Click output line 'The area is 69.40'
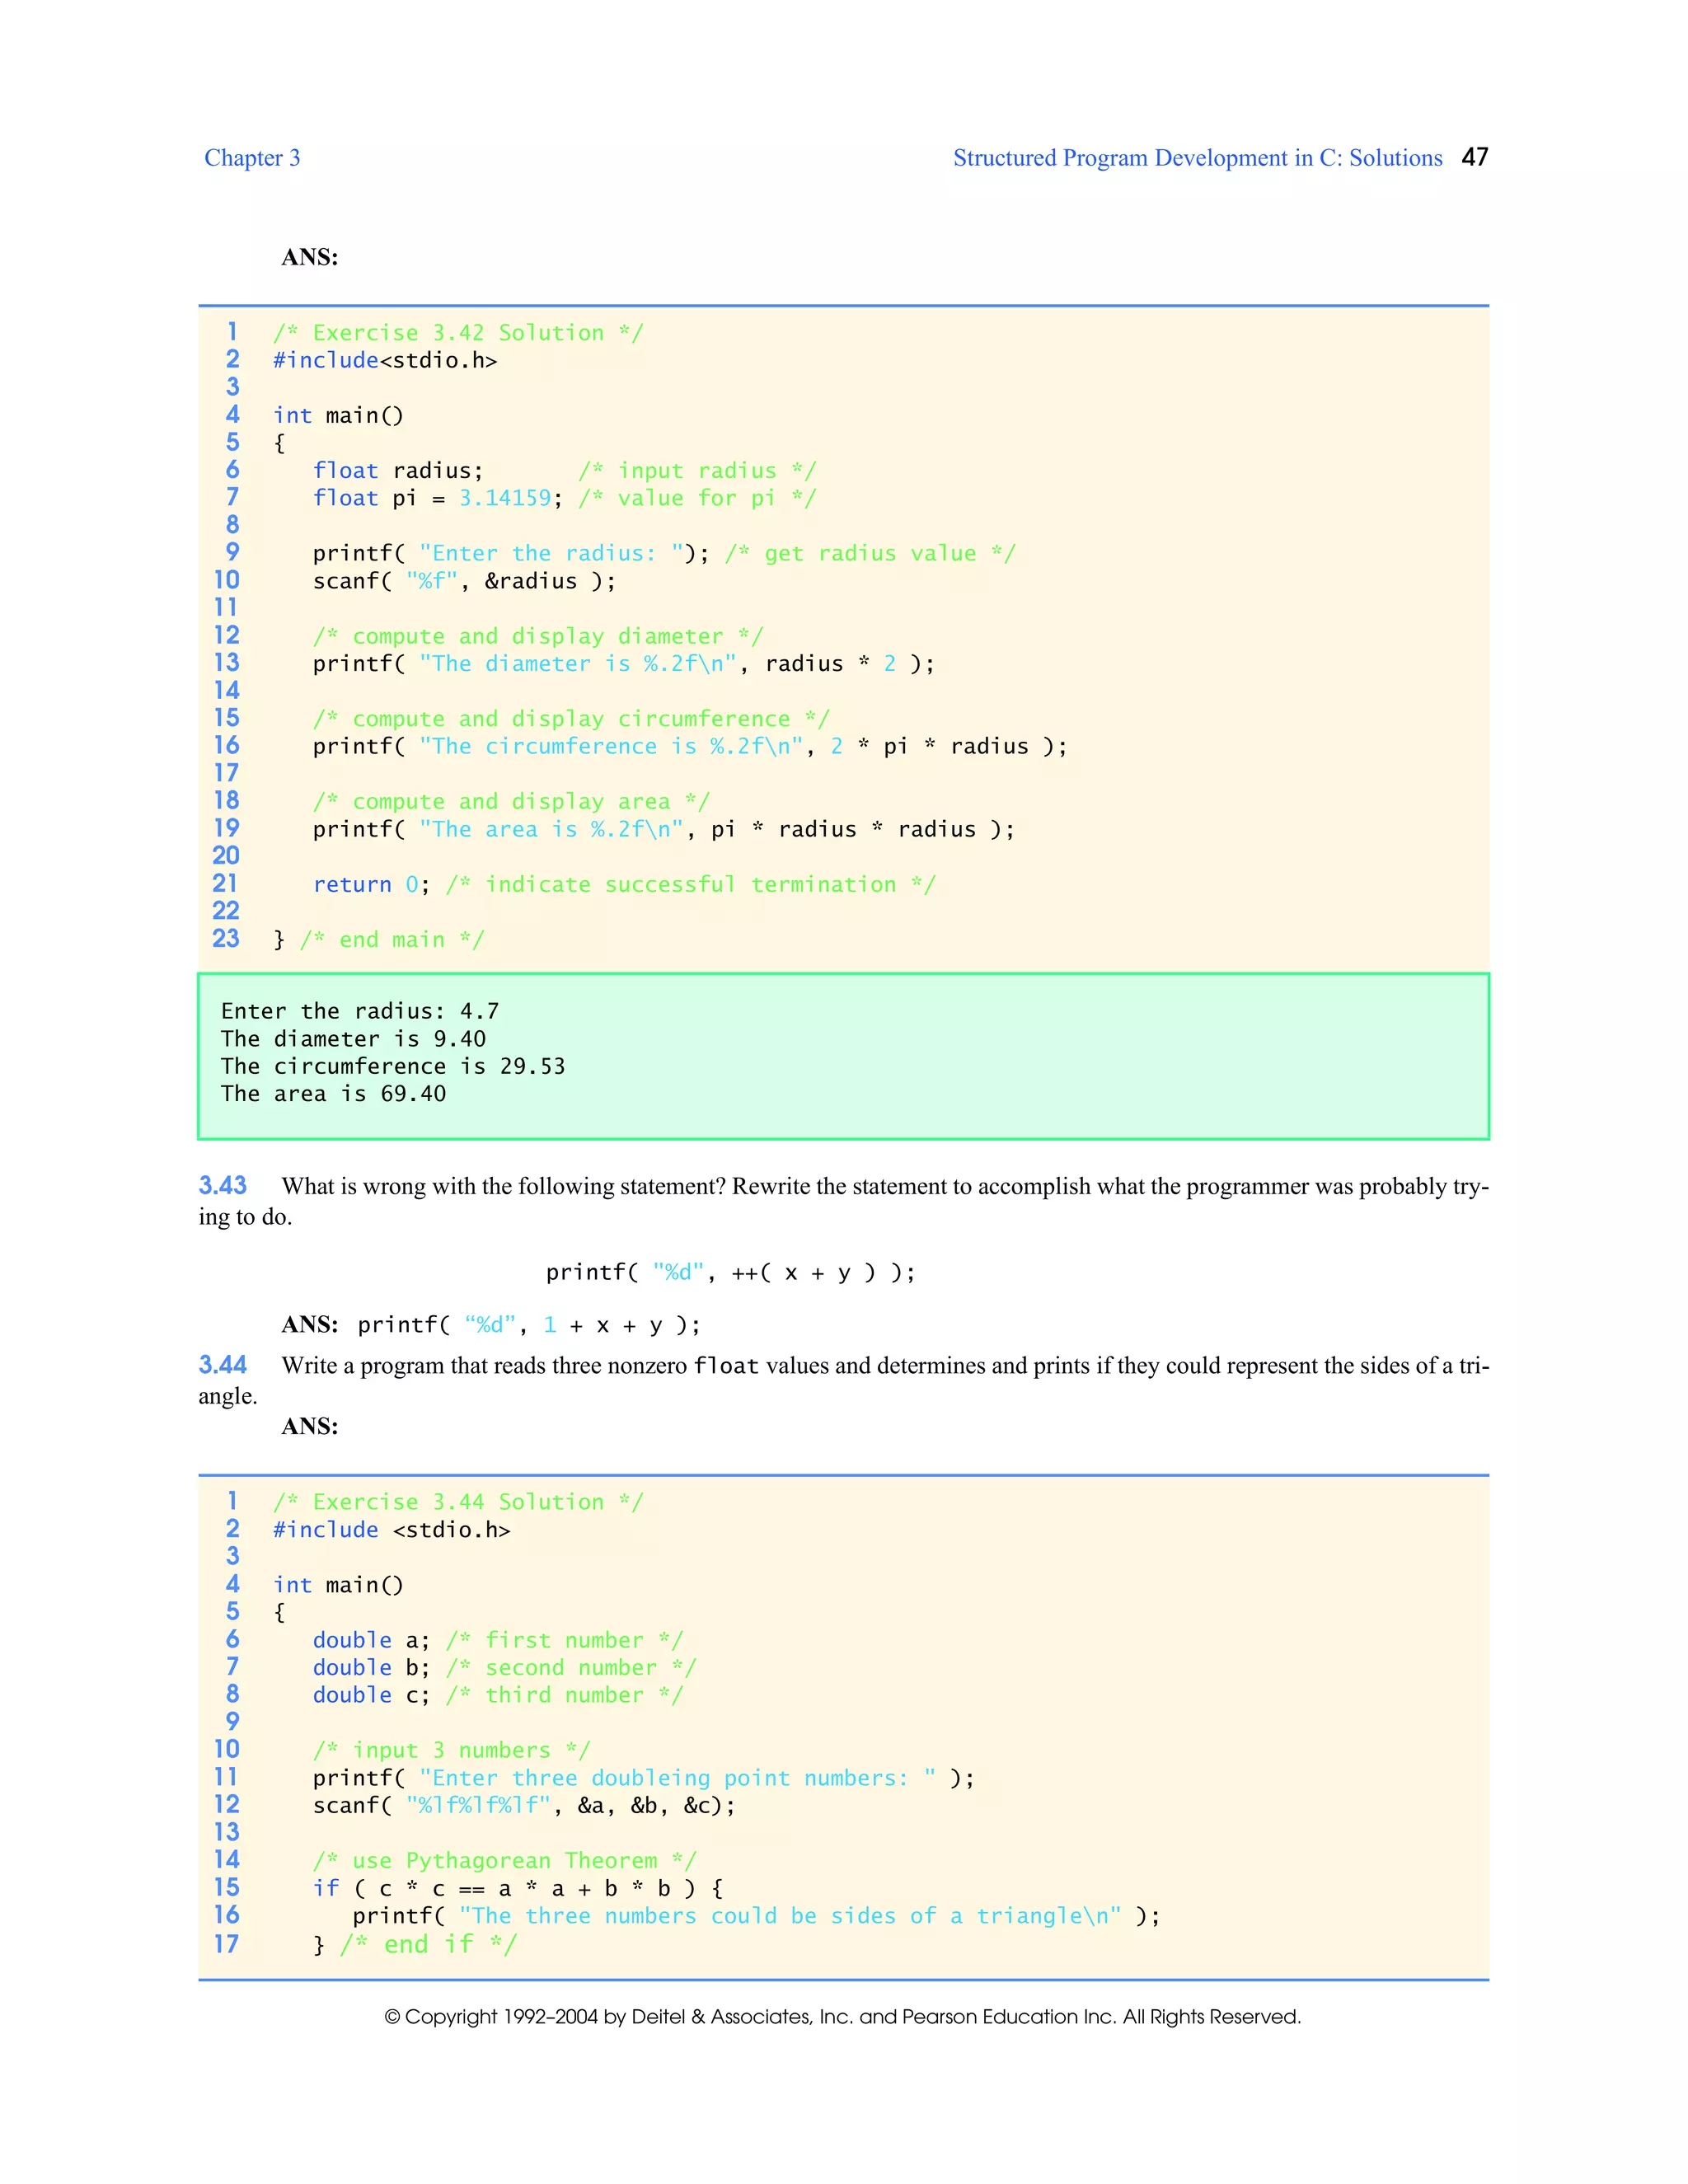 click(333, 1094)
